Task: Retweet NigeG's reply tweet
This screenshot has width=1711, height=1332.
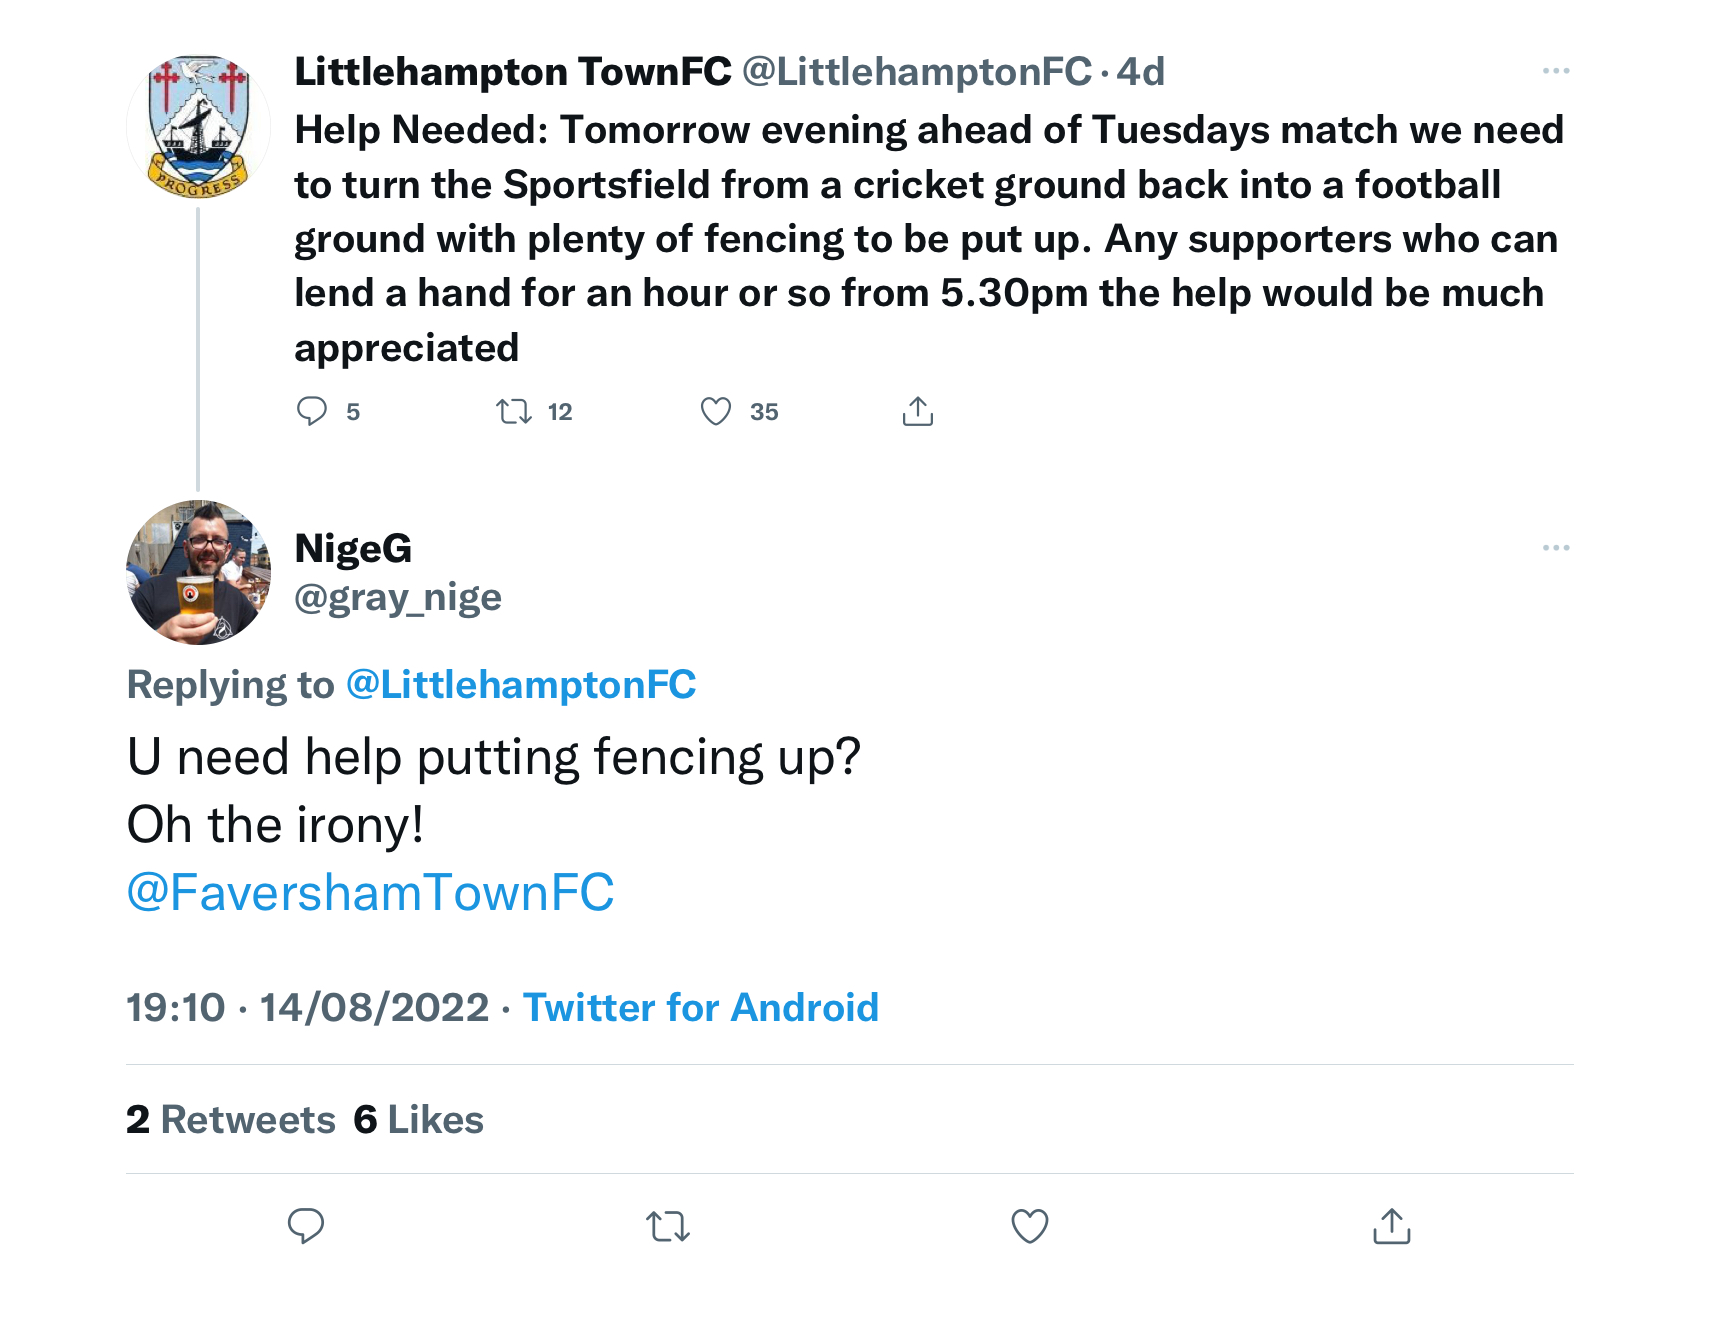Action: [x=668, y=1226]
